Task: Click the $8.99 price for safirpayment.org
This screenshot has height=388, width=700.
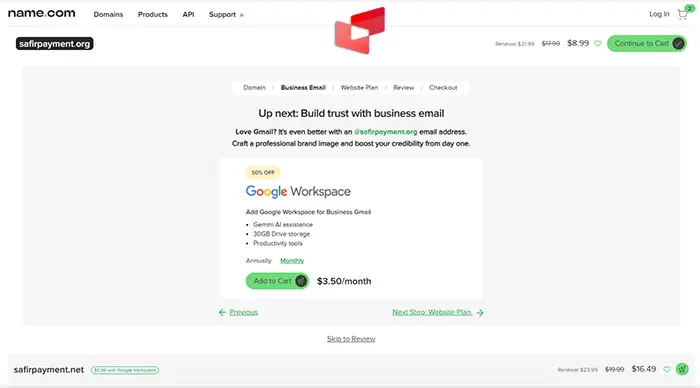Action: [x=578, y=43]
